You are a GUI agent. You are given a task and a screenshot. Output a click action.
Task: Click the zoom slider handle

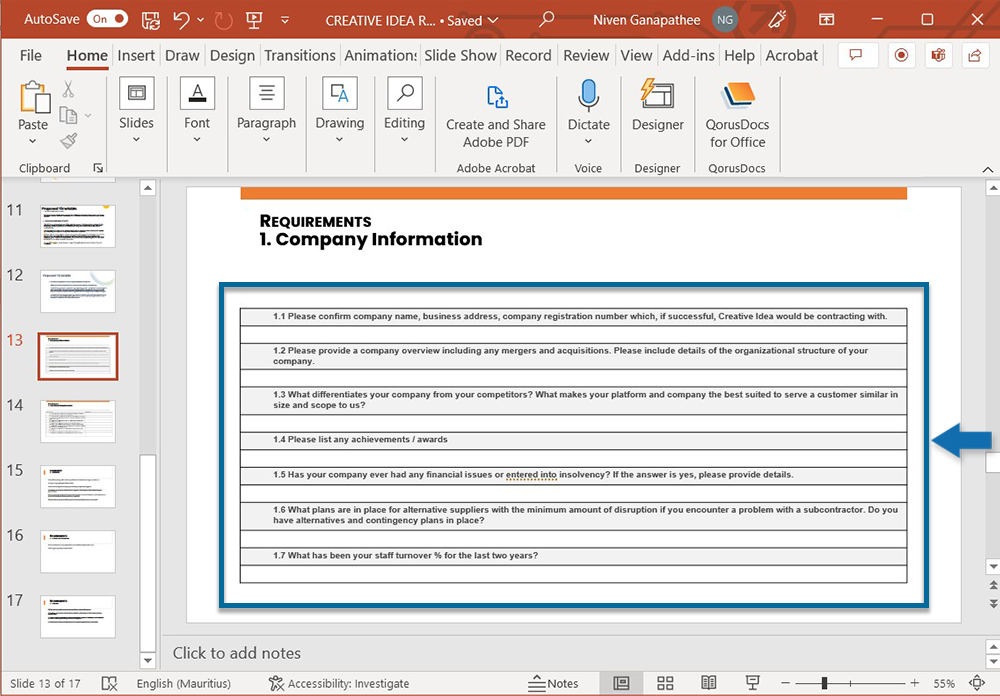[823, 683]
